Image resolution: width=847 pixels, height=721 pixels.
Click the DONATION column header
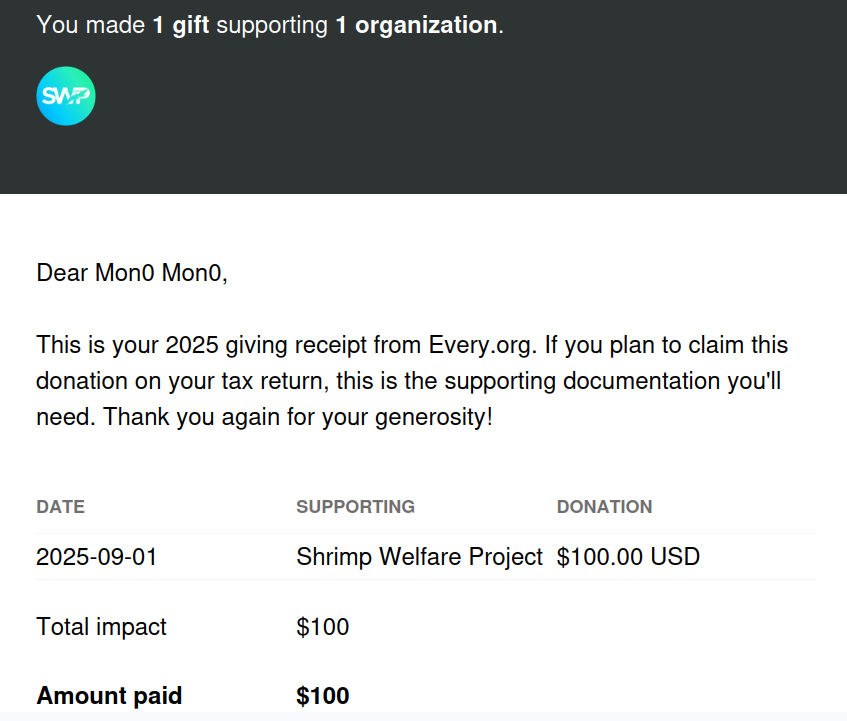[x=604, y=507]
